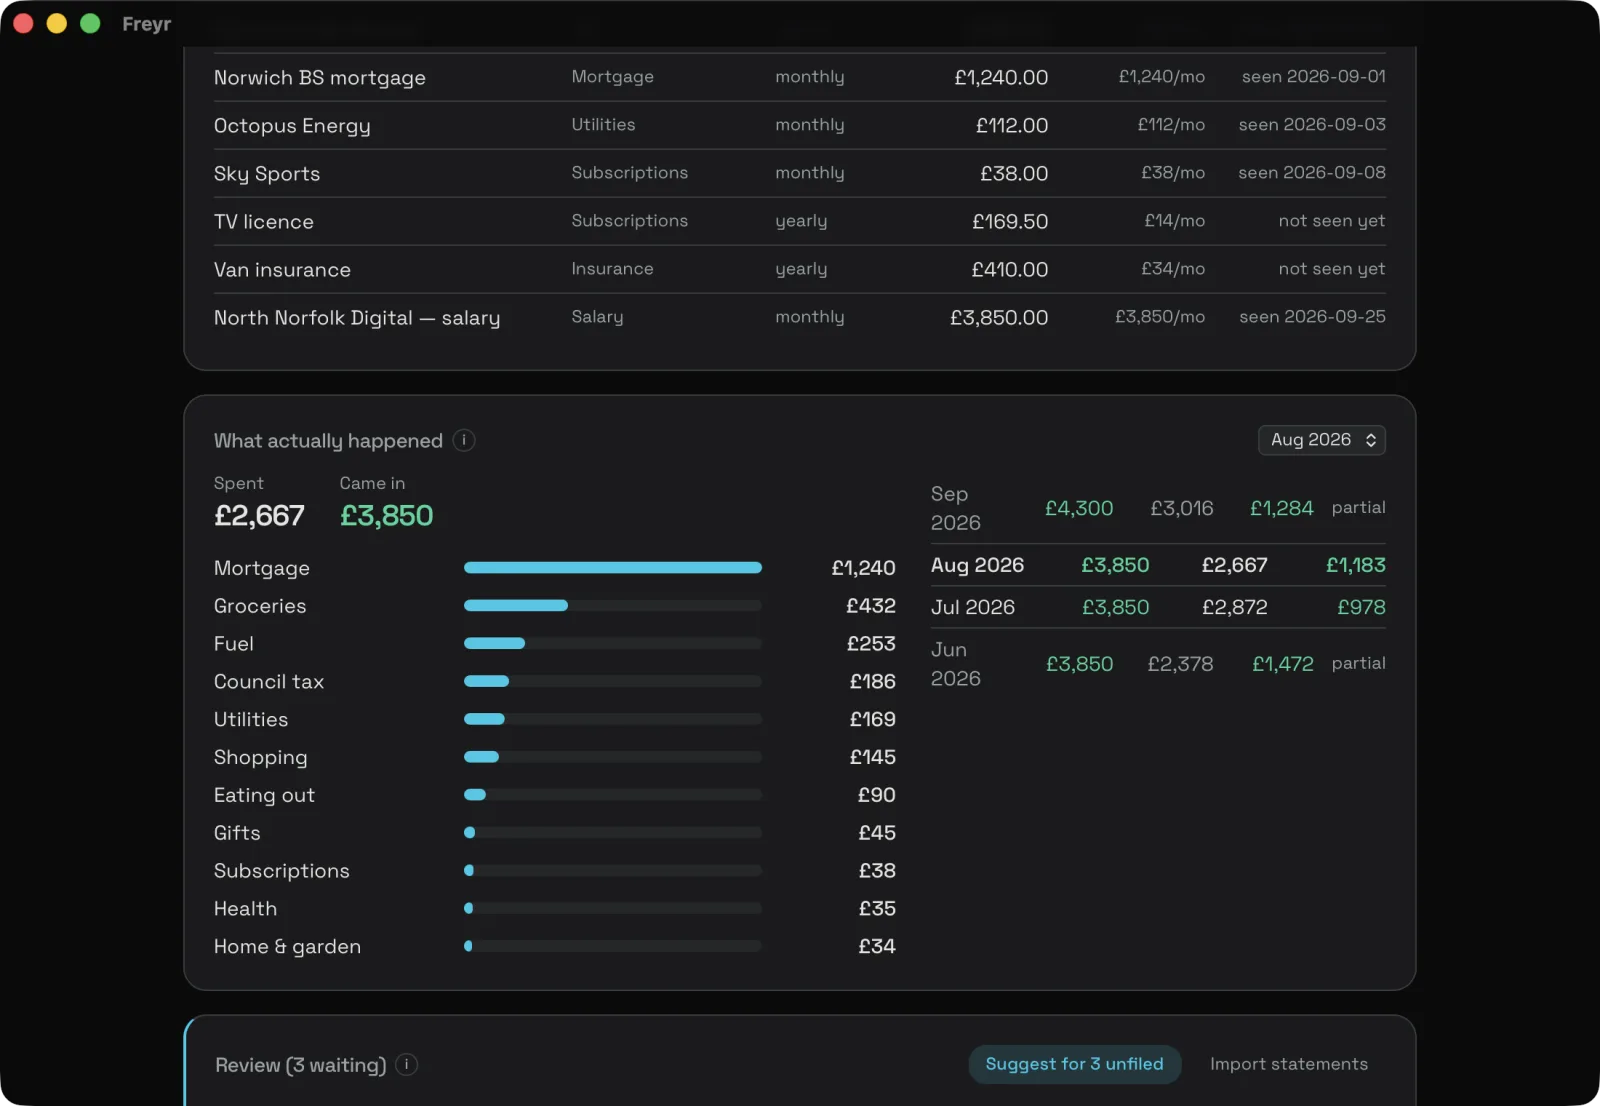
Task: Click the Gifts category label
Action: (237, 833)
